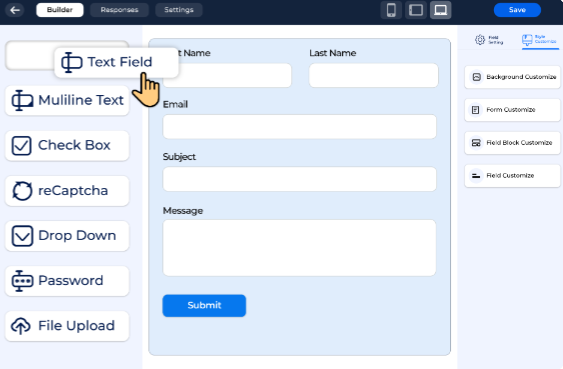
Task: Open Form Customize options
Action: [x=512, y=110]
